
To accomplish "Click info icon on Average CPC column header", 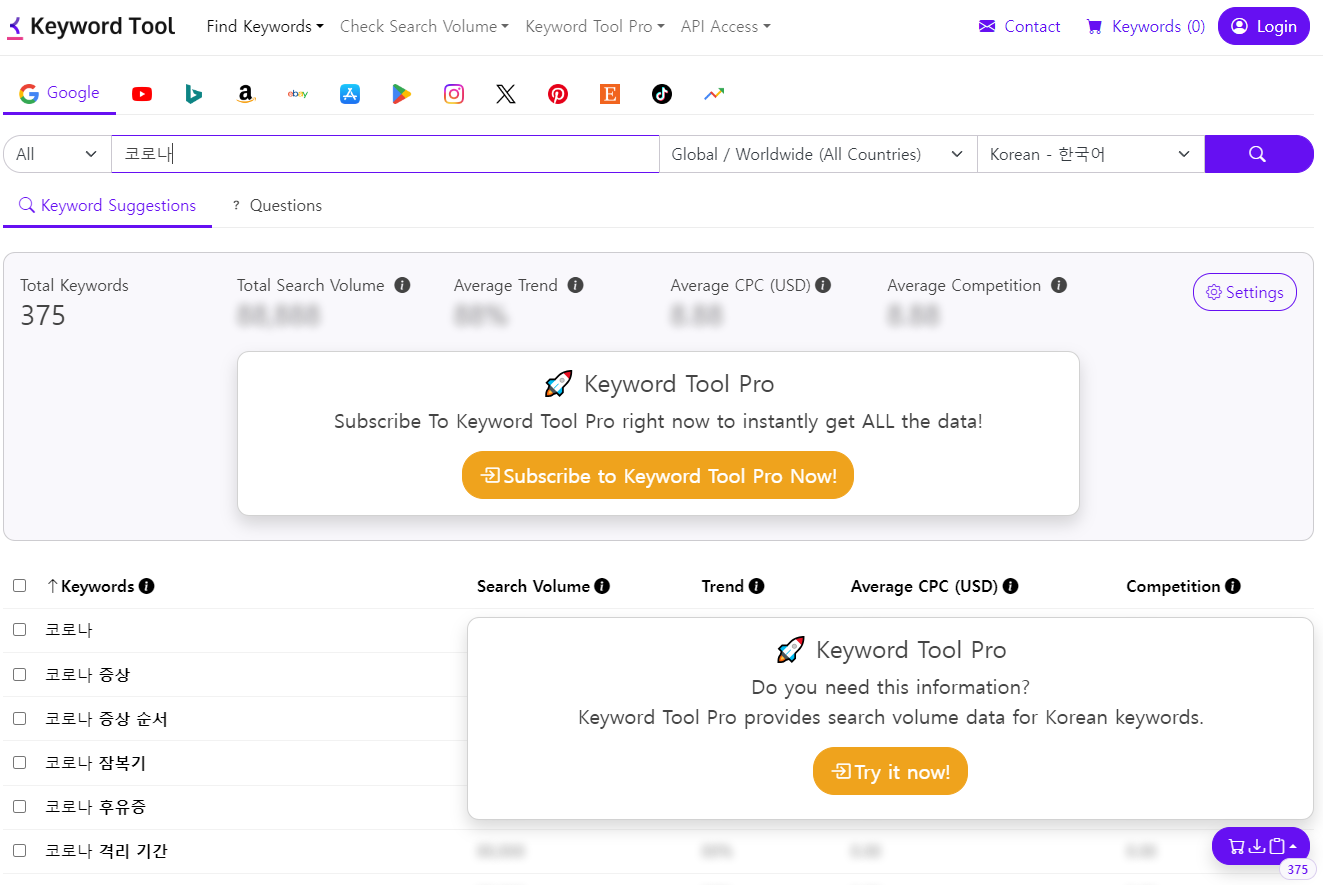I will [x=1011, y=586].
